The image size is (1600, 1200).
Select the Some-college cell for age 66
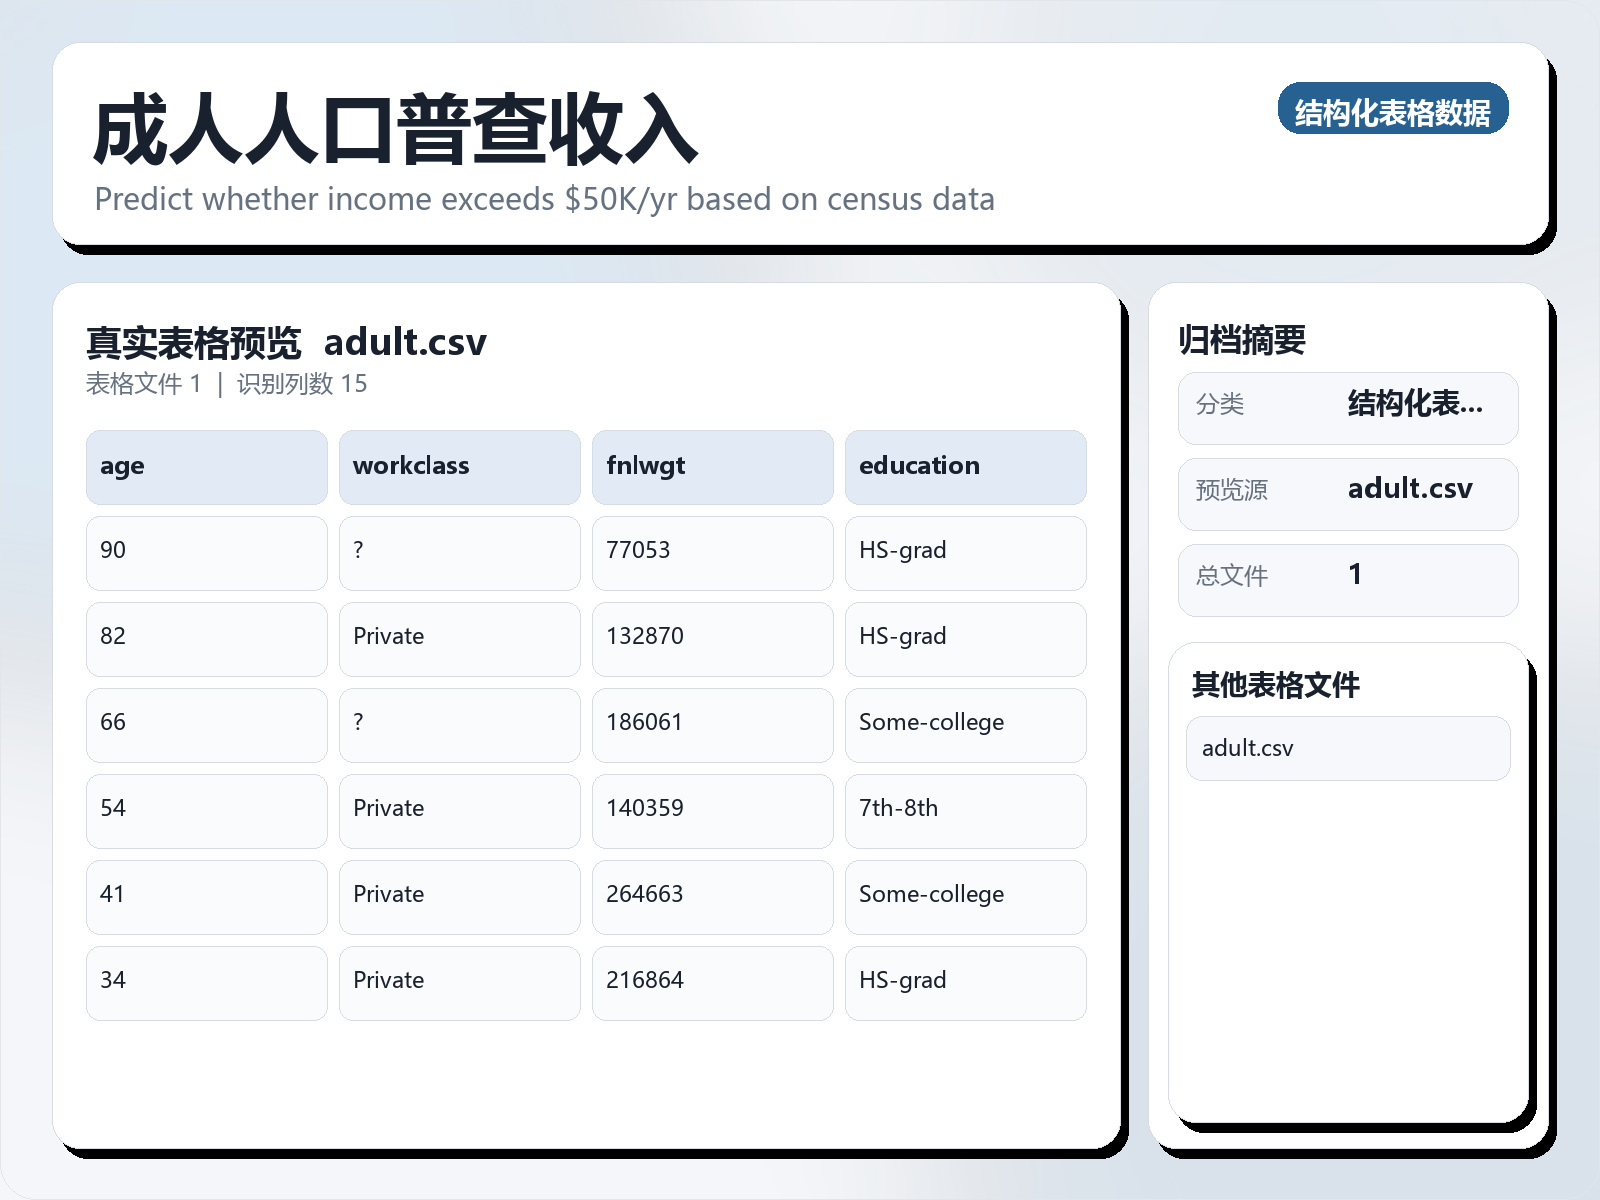point(965,724)
